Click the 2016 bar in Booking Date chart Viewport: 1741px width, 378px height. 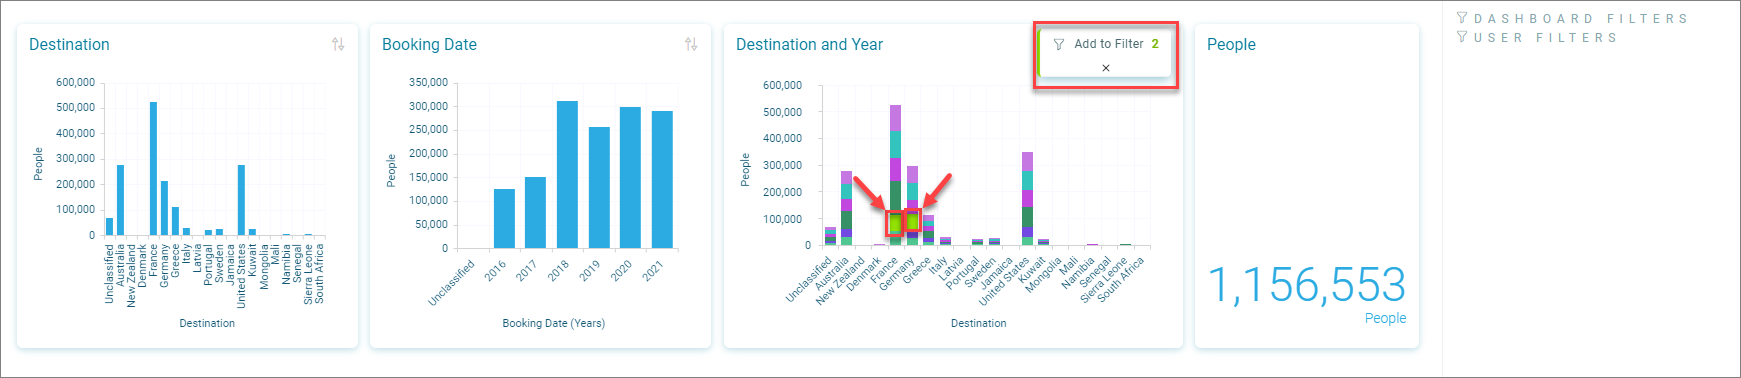504,218
